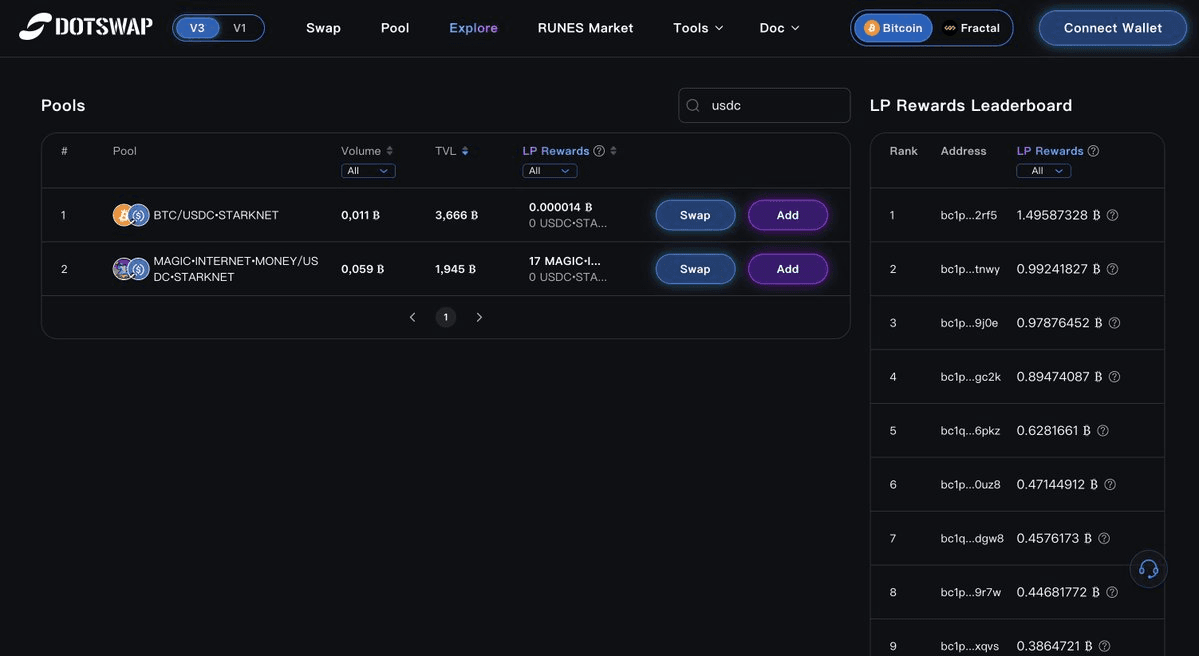This screenshot has width=1199, height=656.
Task: Click the 0.000014 LP reward value
Action: pyautogui.click(x=561, y=207)
